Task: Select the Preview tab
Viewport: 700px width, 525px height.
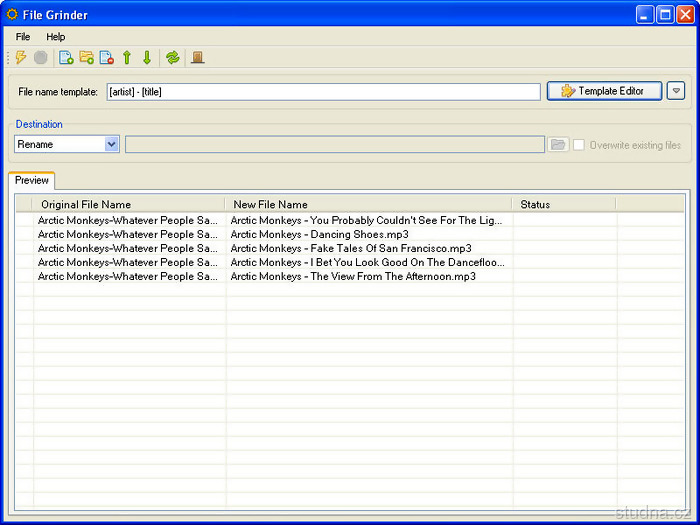Action: [x=32, y=181]
